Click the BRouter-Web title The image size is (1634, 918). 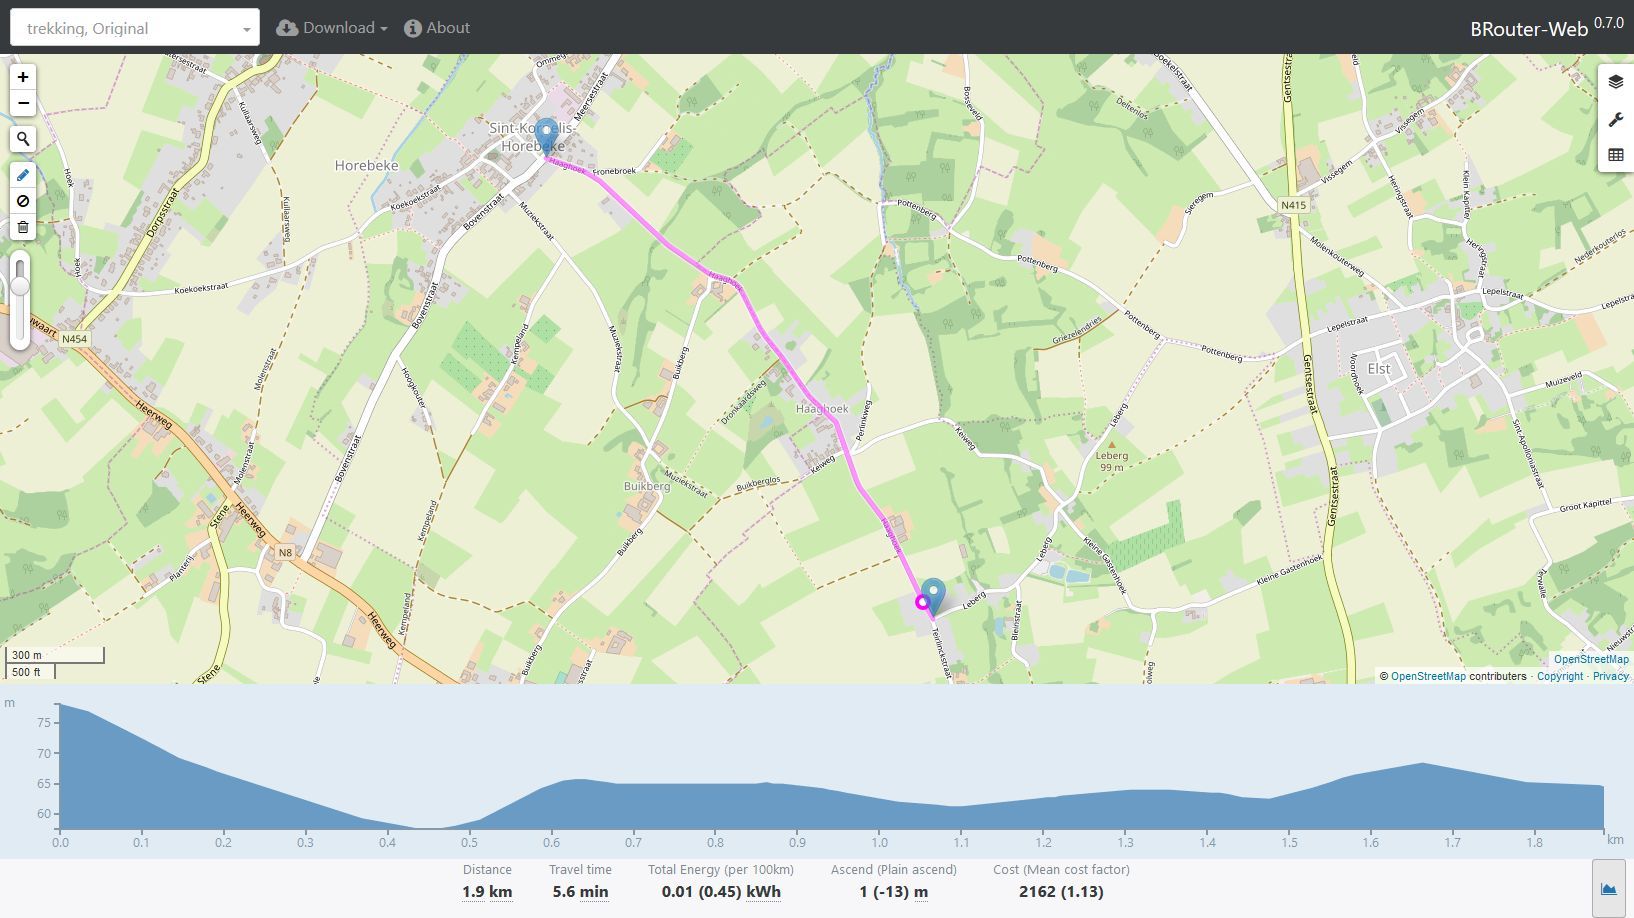click(x=1528, y=29)
